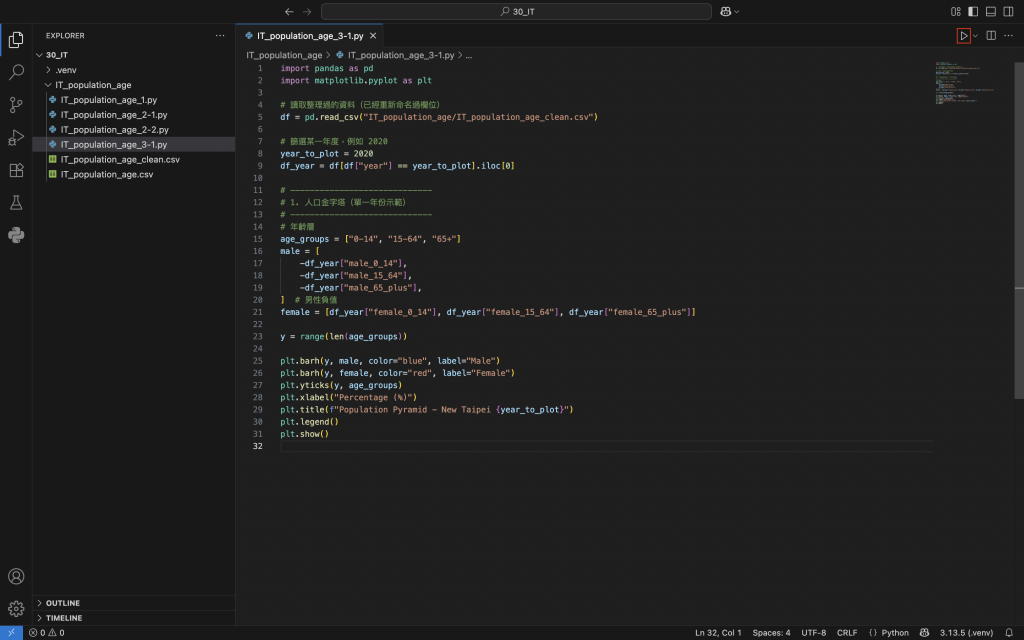Open the Source Control view
This screenshot has width=1024, height=640.
tap(16, 105)
